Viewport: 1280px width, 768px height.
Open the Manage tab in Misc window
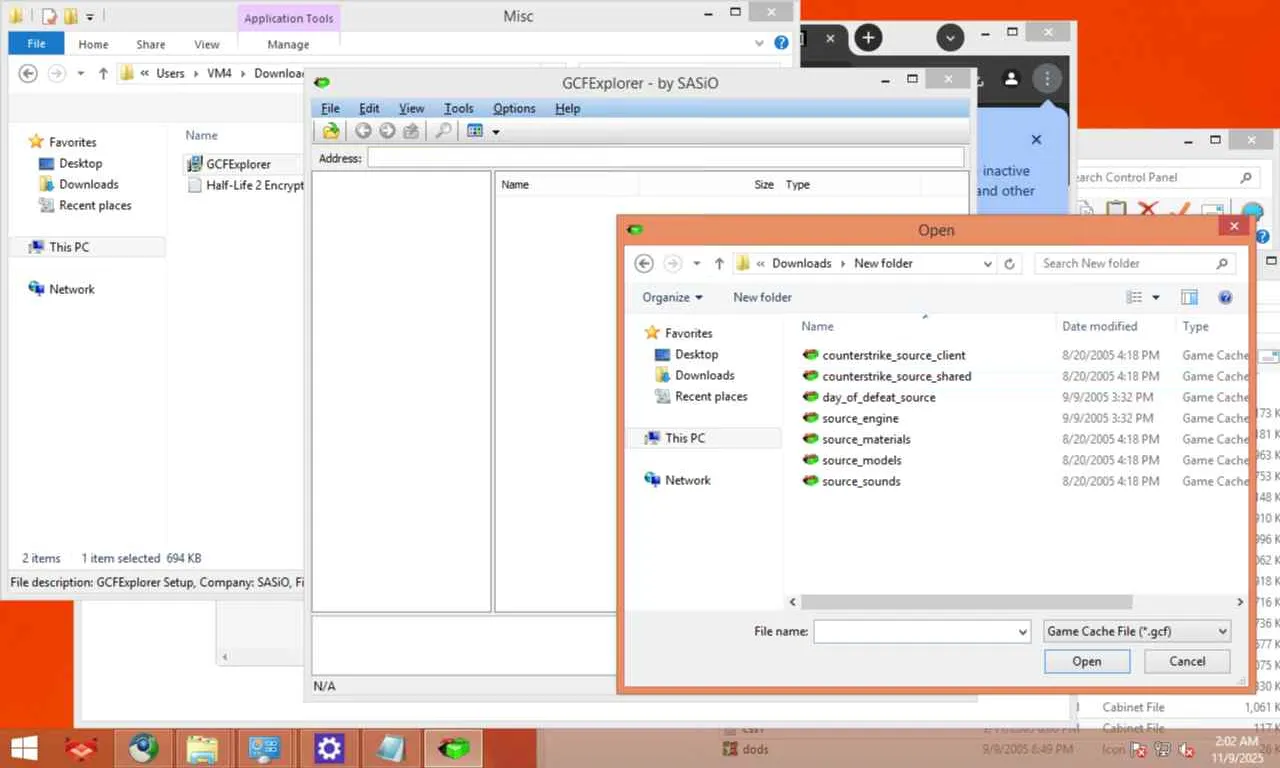click(x=288, y=44)
